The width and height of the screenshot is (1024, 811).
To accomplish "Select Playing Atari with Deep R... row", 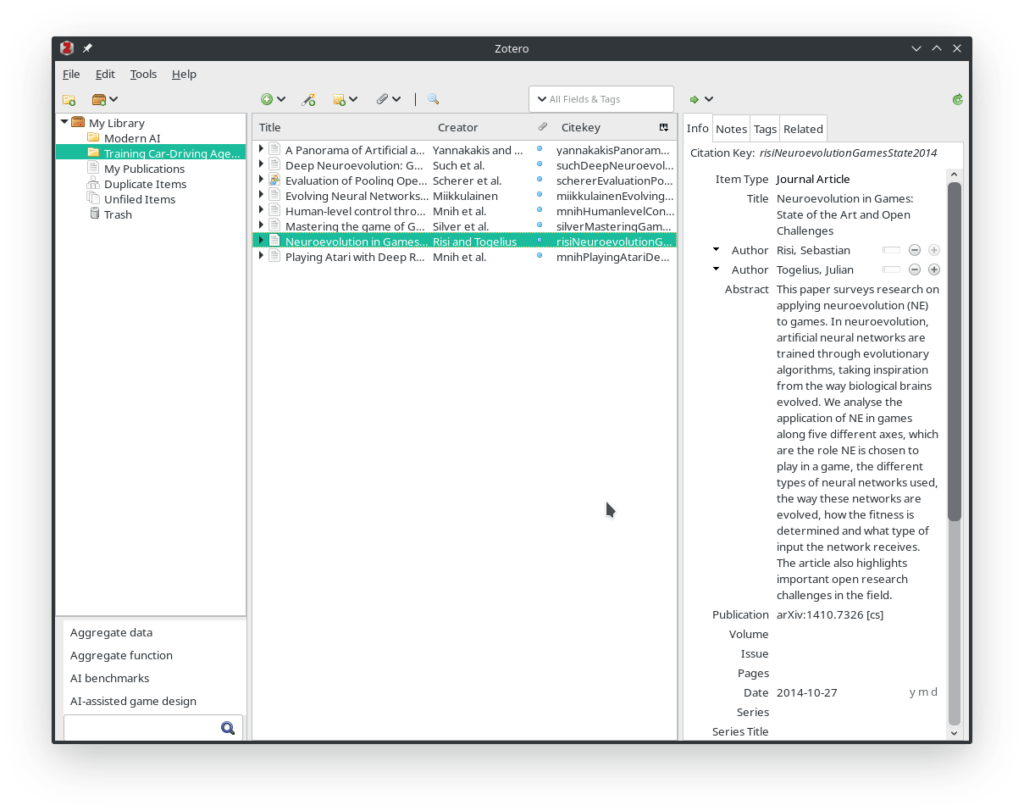I will pos(464,257).
